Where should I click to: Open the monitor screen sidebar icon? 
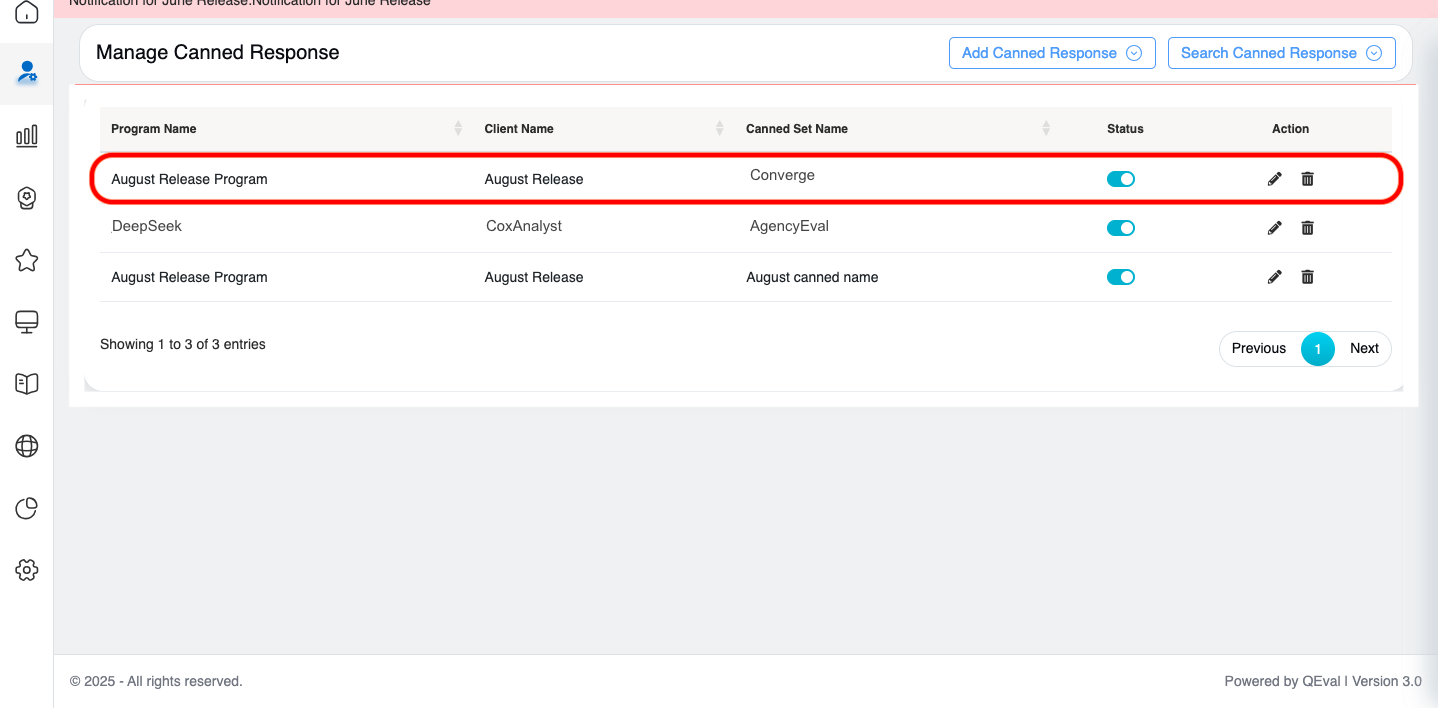click(27, 322)
